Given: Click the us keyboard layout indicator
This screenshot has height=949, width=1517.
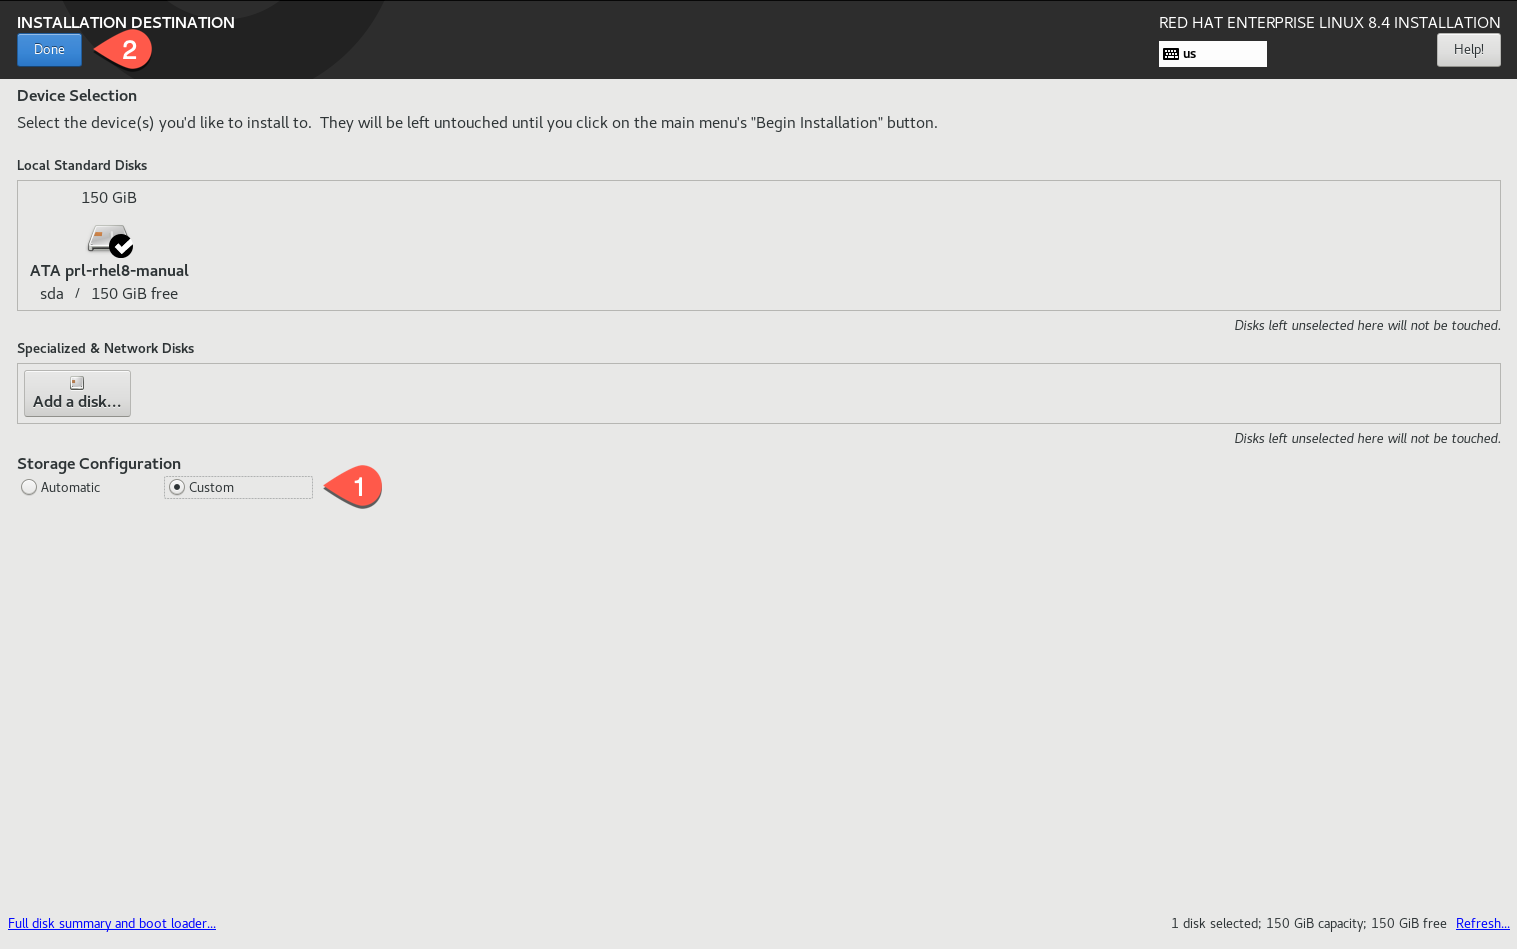Looking at the screenshot, I should point(1212,54).
